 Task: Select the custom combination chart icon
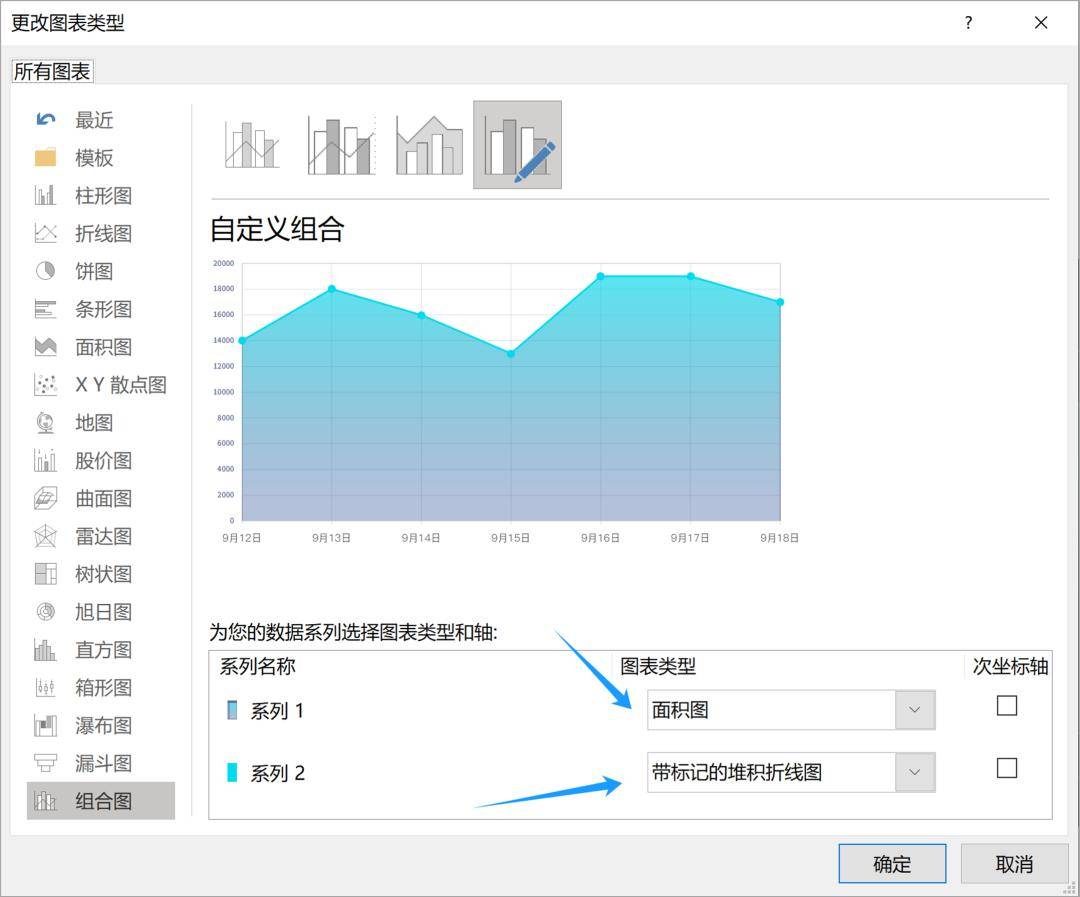coord(517,145)
